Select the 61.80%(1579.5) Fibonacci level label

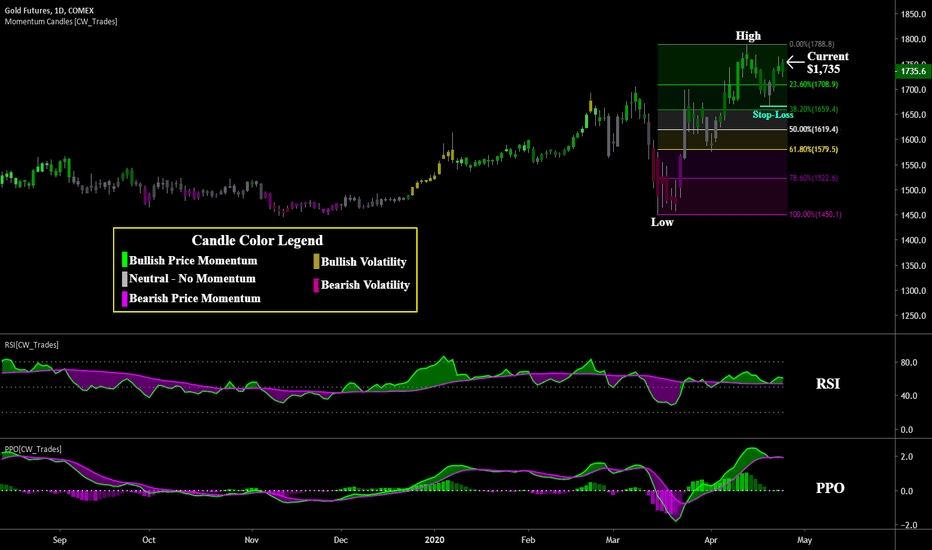pos(814,149)
